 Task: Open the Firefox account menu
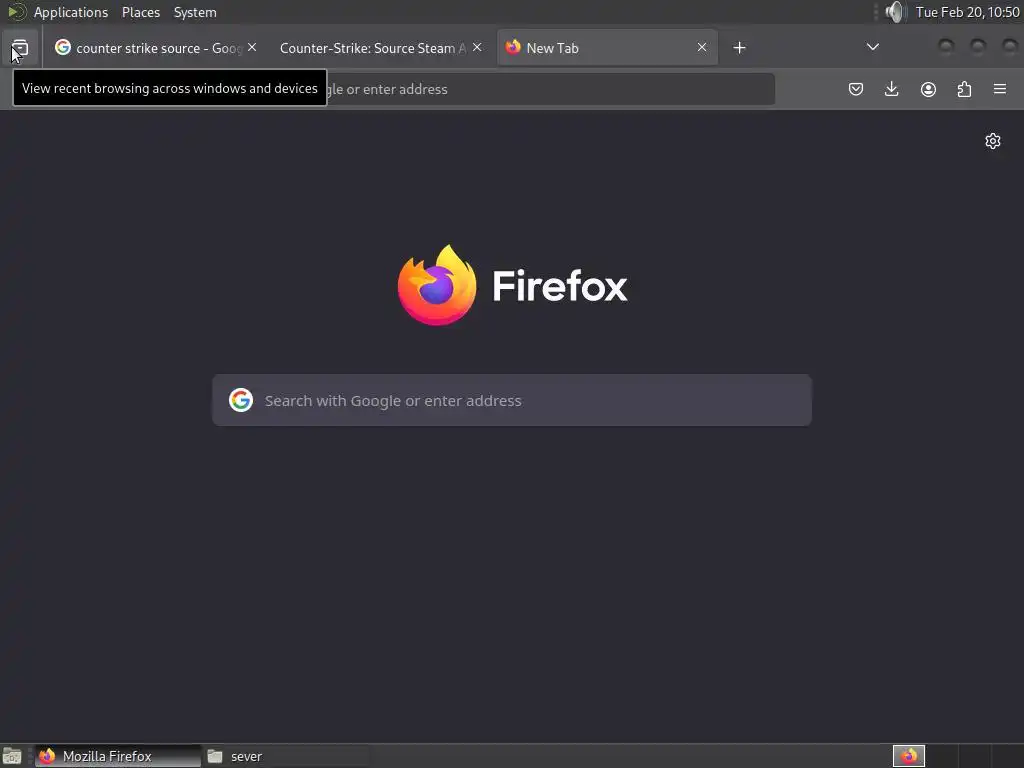(928, 89)
